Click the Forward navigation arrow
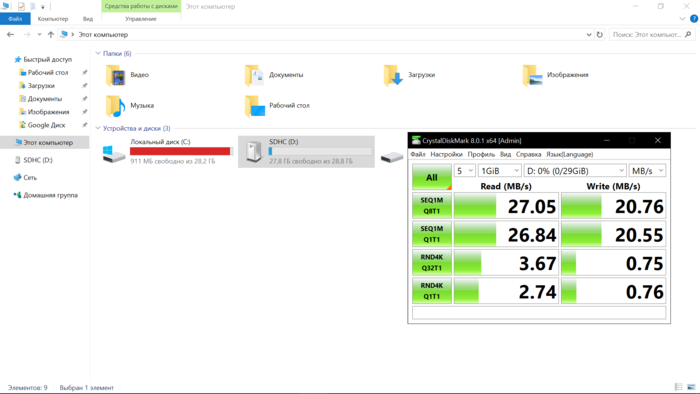The image size is (700, 394). tap(27, 34)
